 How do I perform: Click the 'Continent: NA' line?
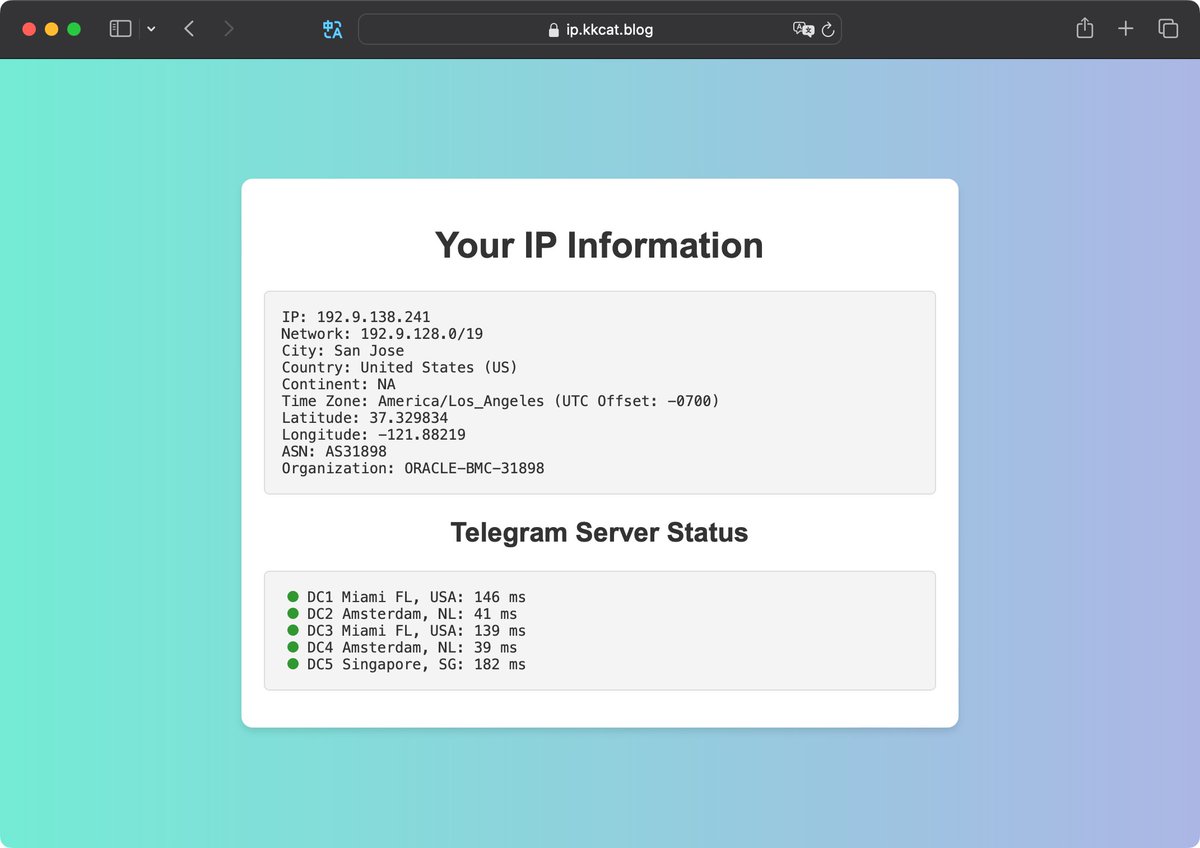[338, 384]
